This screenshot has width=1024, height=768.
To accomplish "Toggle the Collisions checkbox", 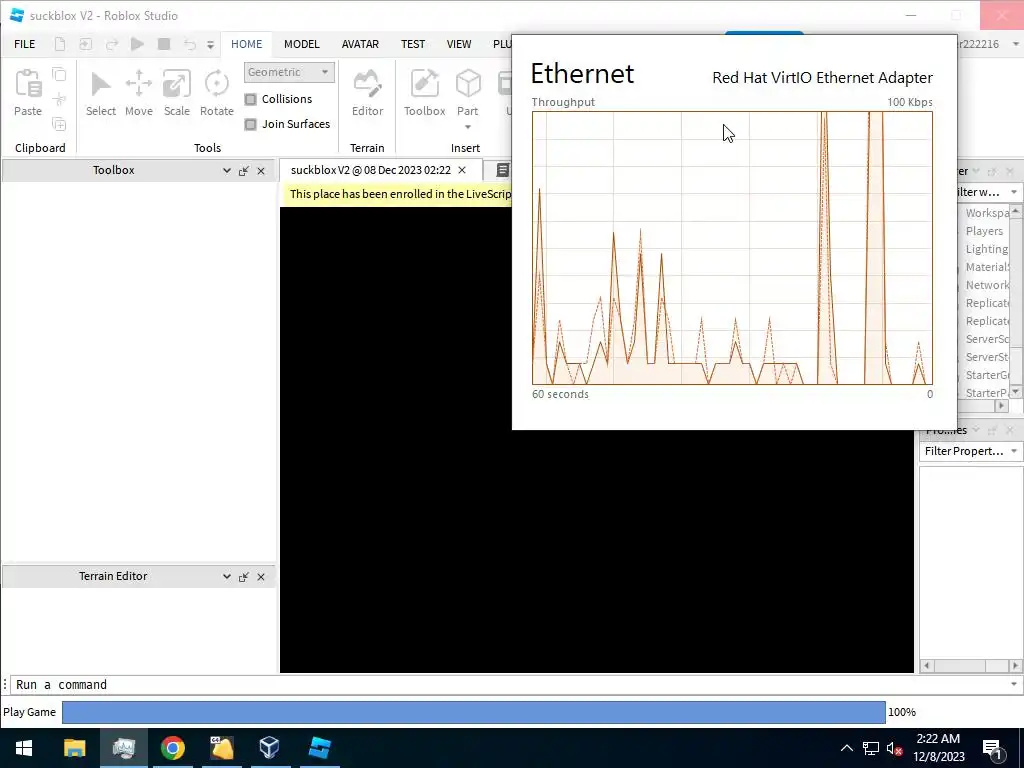I will [251, 99].
